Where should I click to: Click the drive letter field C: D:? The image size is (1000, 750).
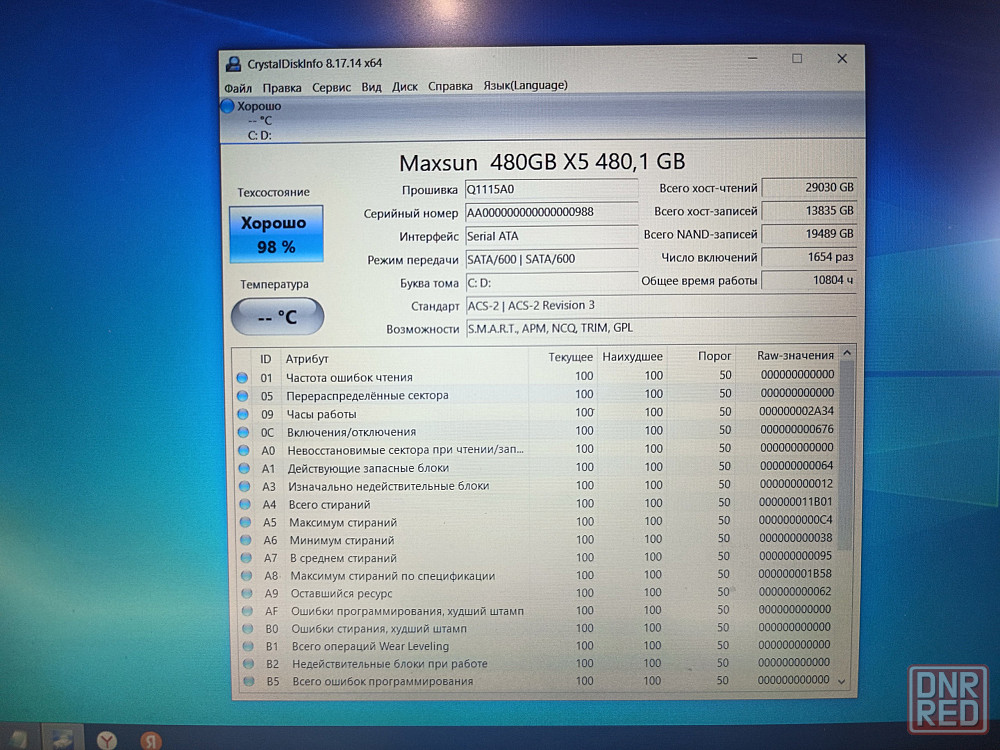coord(551,283)
